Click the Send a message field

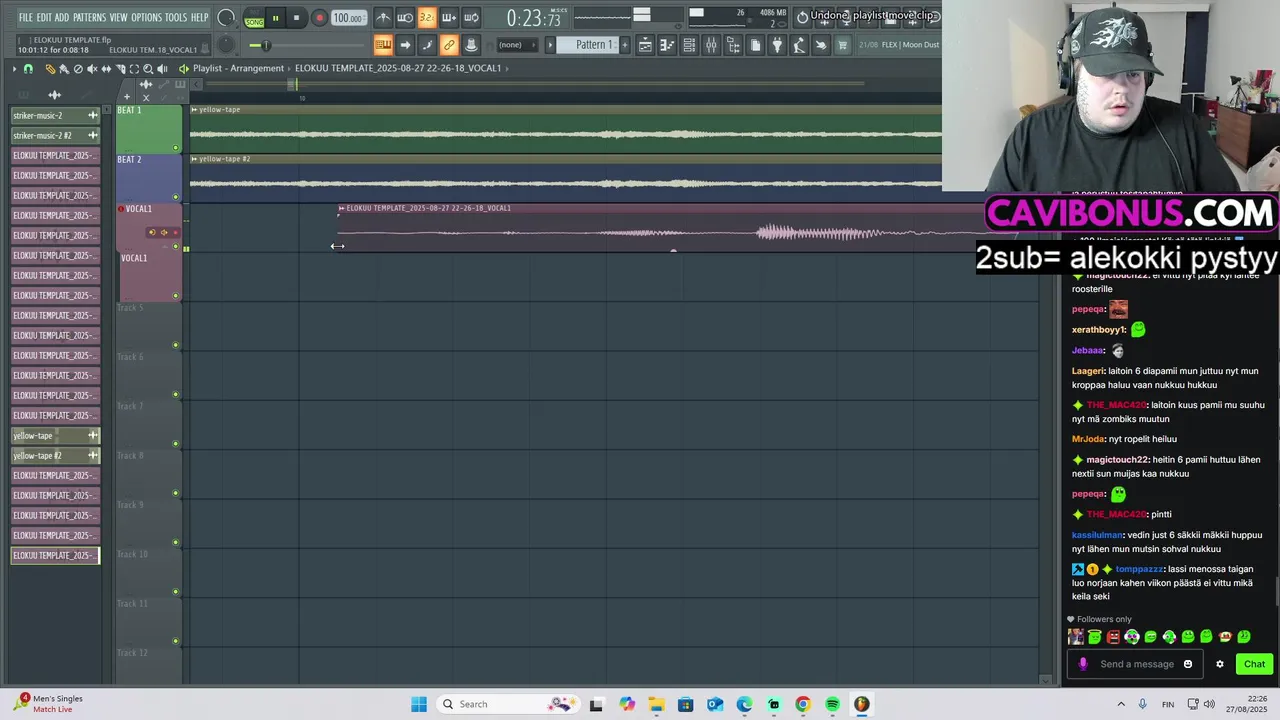click(x=1137, y=664)
